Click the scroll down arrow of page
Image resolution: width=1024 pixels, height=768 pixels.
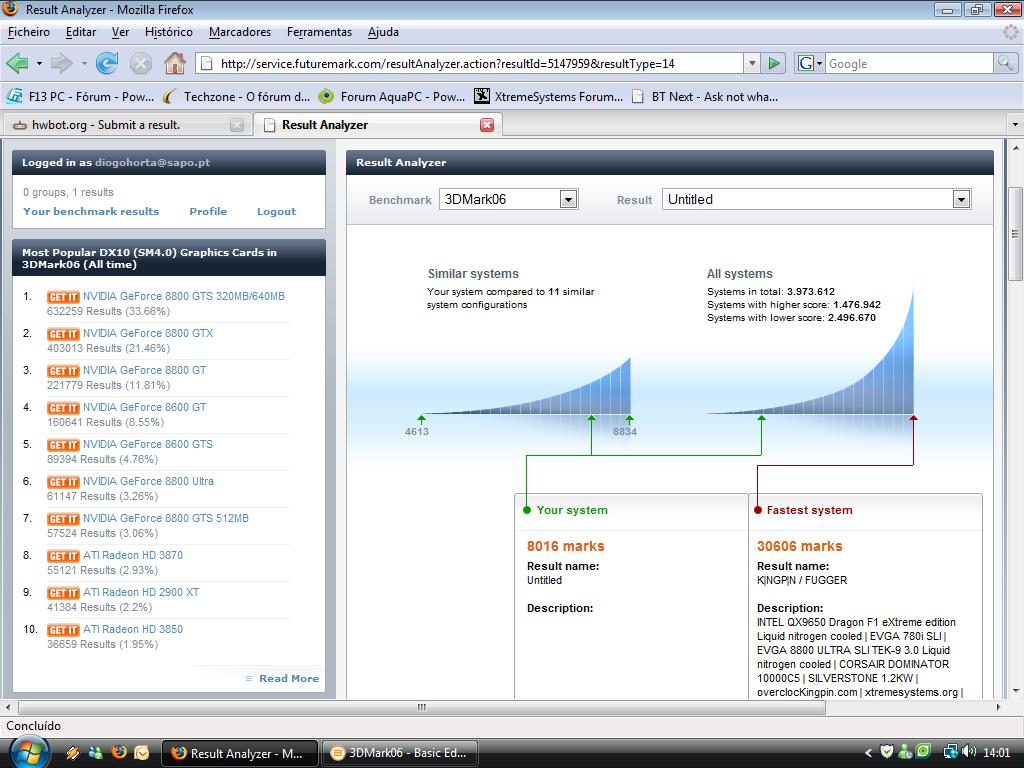(x=1015, y=691)
